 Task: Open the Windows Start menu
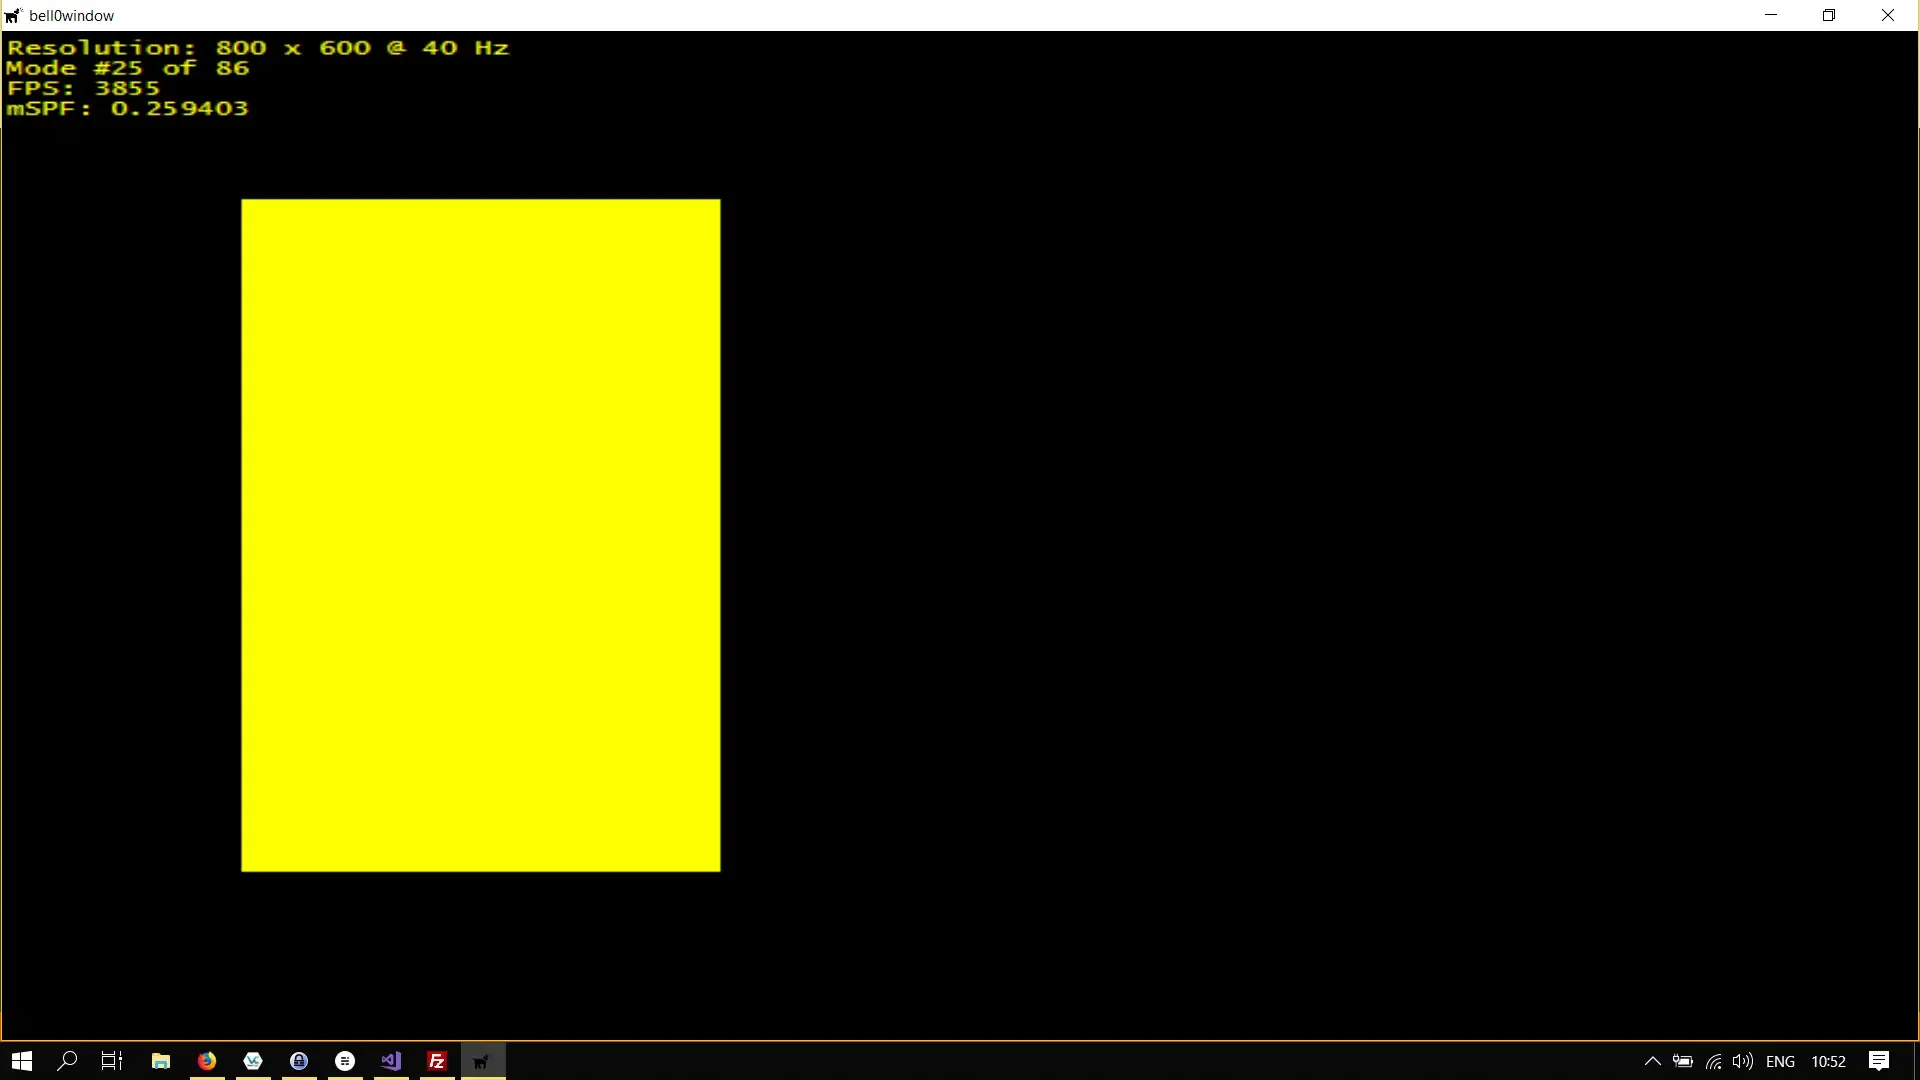[x=22, y=1061]
